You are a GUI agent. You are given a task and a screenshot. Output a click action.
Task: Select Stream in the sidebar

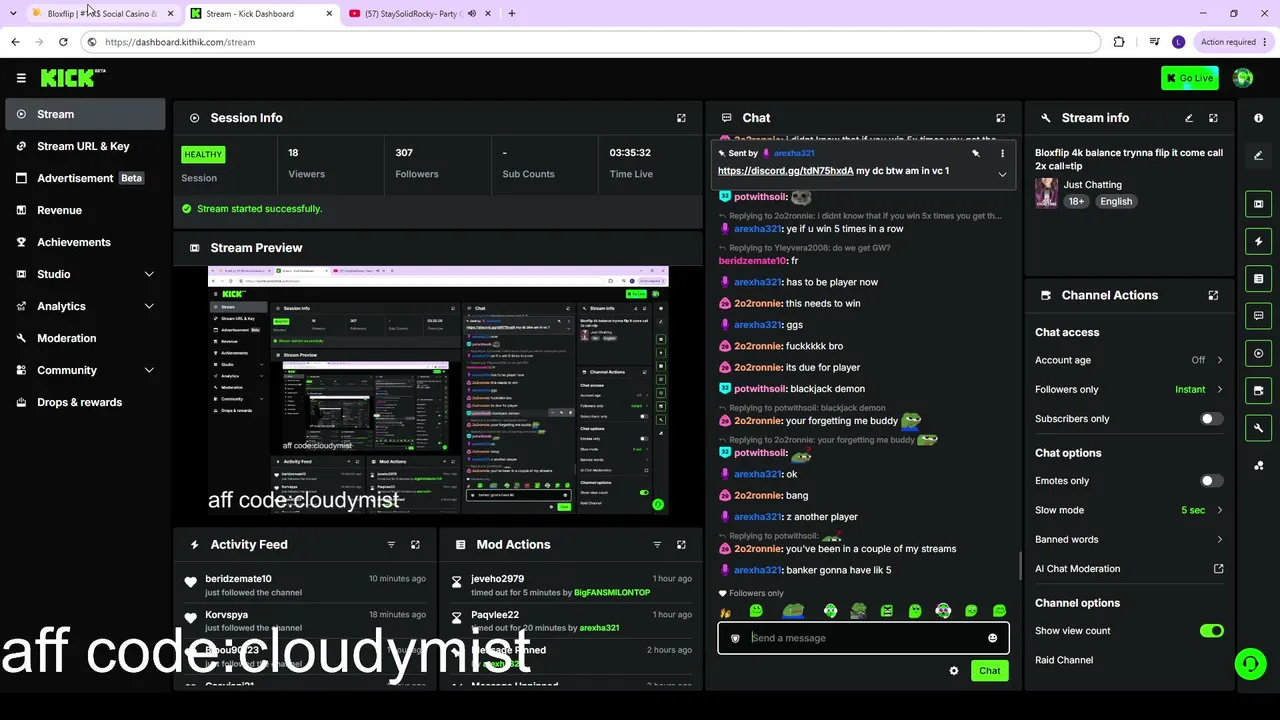point(85,114)
